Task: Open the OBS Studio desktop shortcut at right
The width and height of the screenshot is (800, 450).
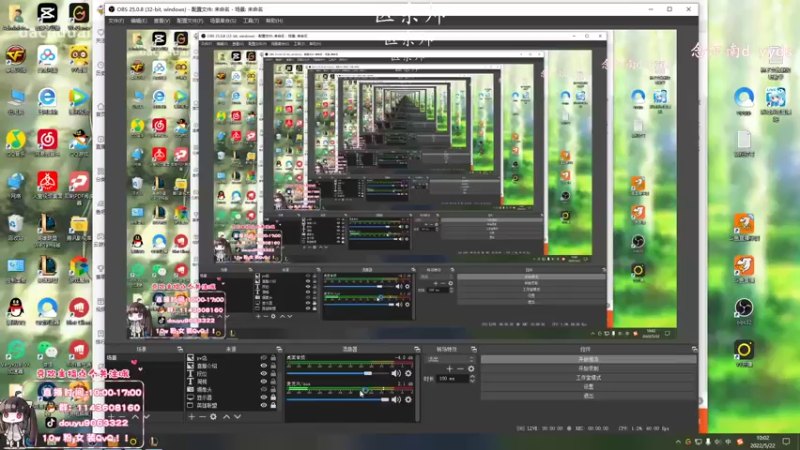Action: coord(744,311)
